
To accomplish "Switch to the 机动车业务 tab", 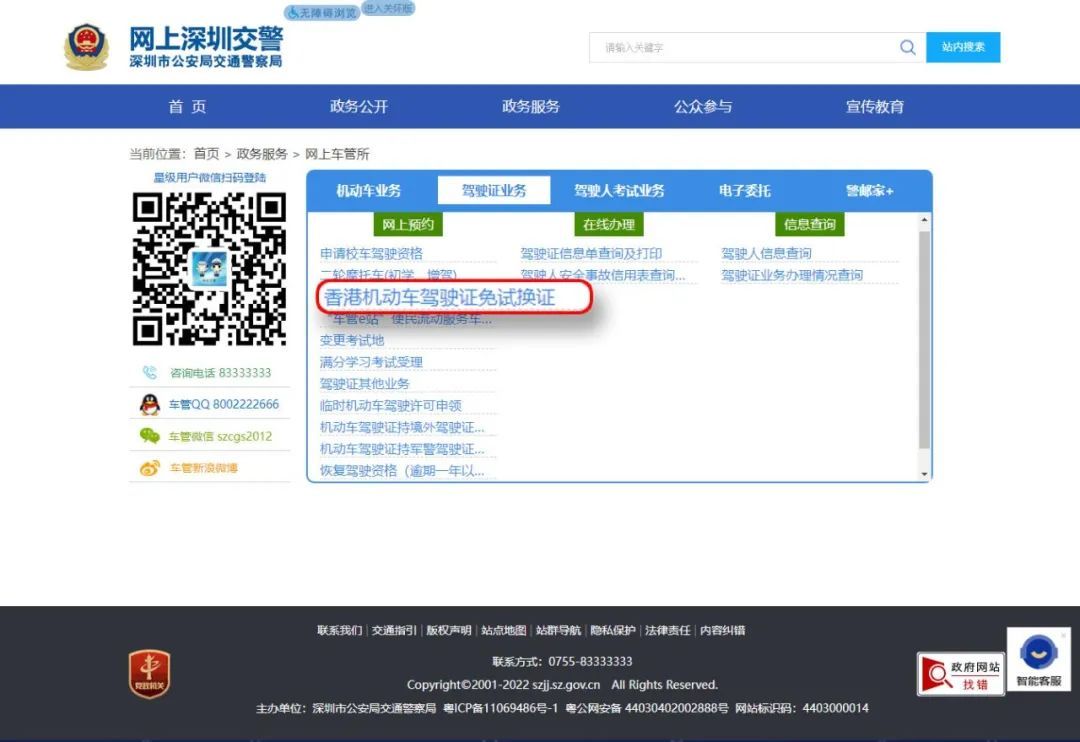I will click(x=368, y=191).
